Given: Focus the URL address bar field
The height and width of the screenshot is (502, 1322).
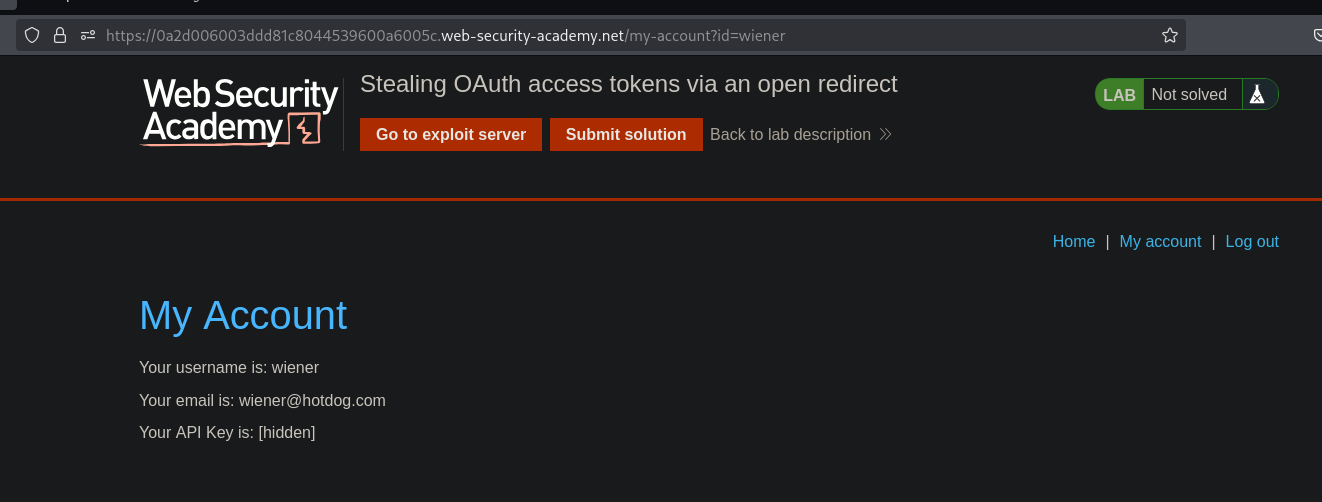Looking at the screenshot, I should pyautogui.click(x=600, y=35).
